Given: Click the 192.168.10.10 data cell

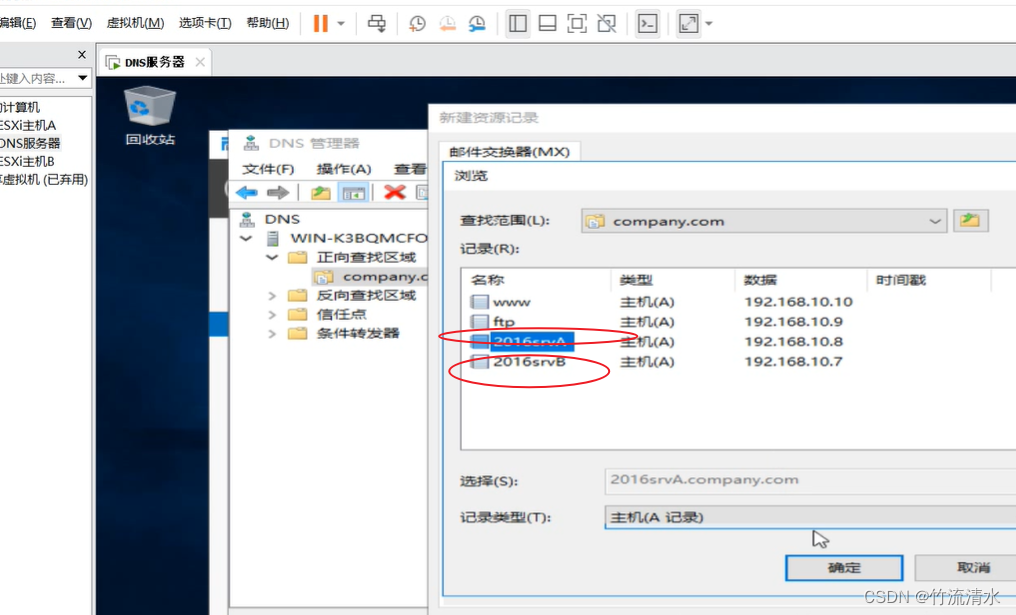Looking at the screenshot, I should pos(798,301).
